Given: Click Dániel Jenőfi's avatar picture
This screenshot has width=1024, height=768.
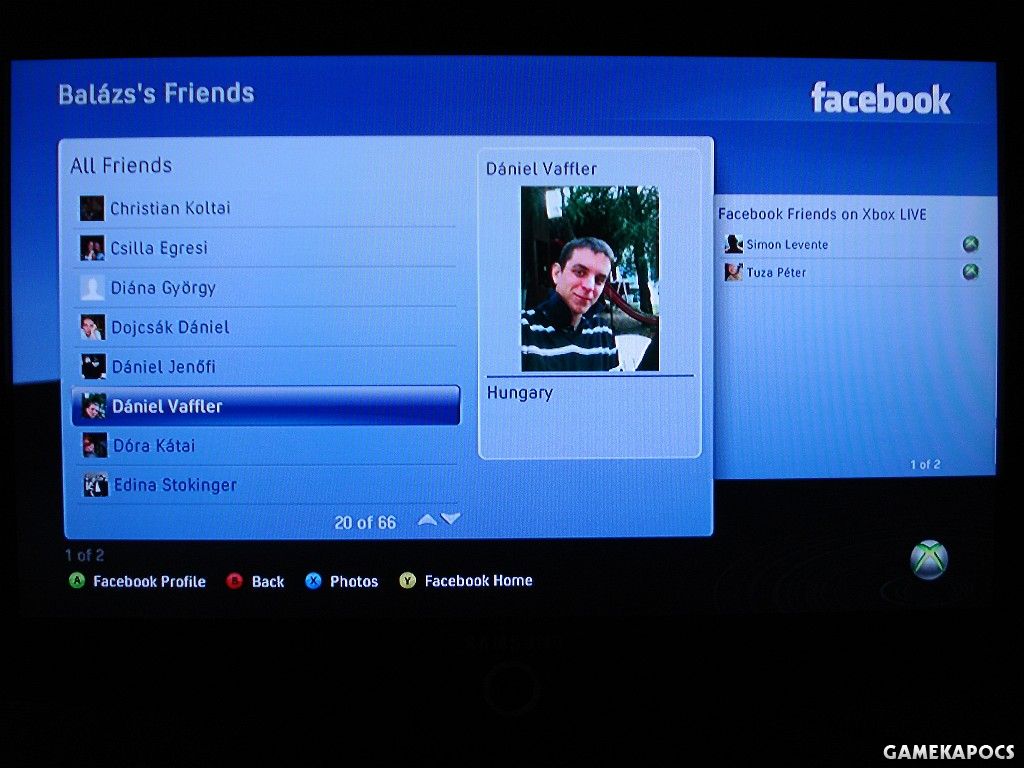Looking at the screenshot, I should pos(93,366).
